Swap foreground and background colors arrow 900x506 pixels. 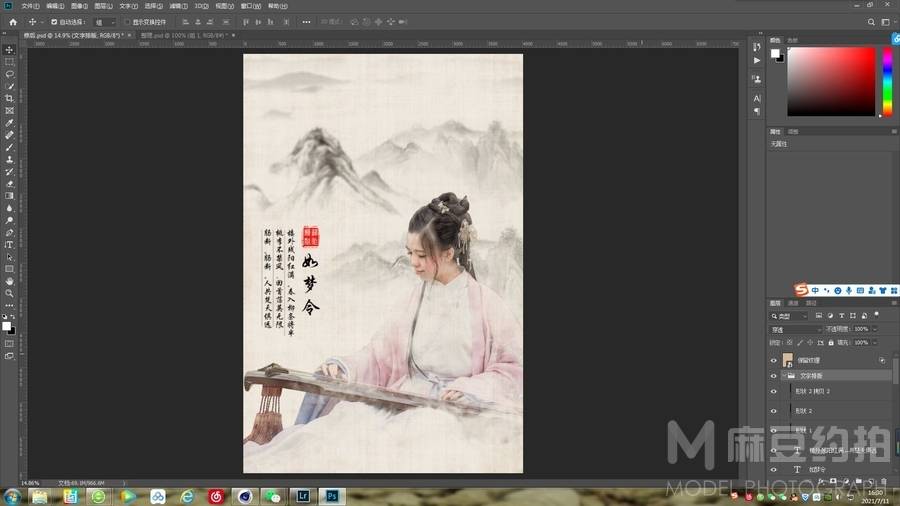13,317
